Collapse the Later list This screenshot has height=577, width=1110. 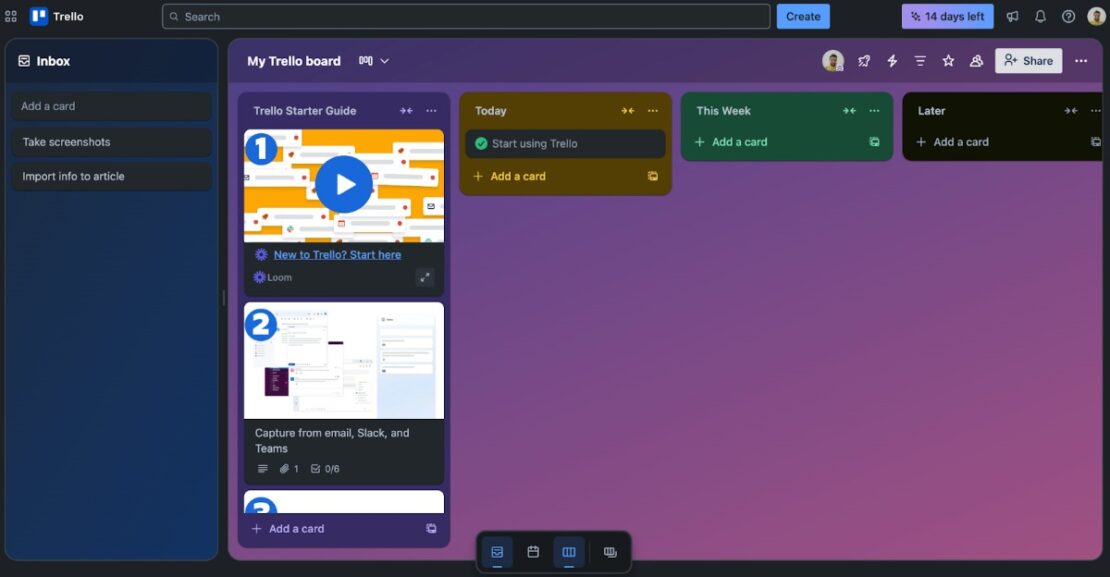point(1070,111)
